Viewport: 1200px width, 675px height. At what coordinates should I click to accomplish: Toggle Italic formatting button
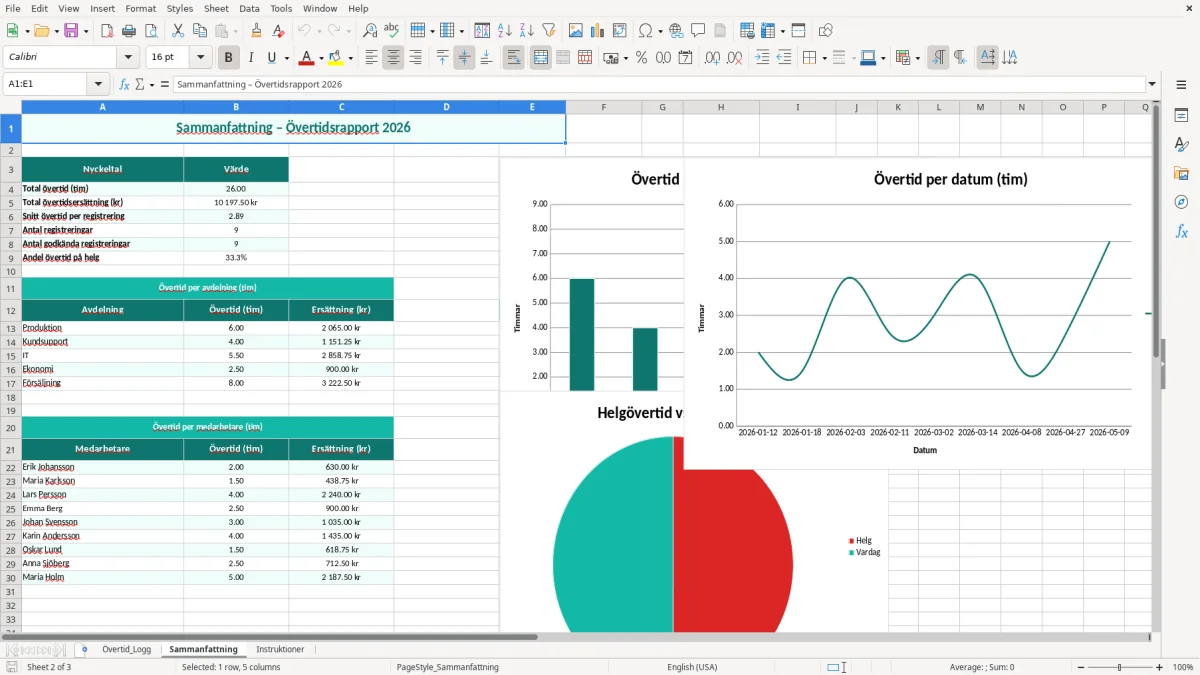(x=251, y=58)
